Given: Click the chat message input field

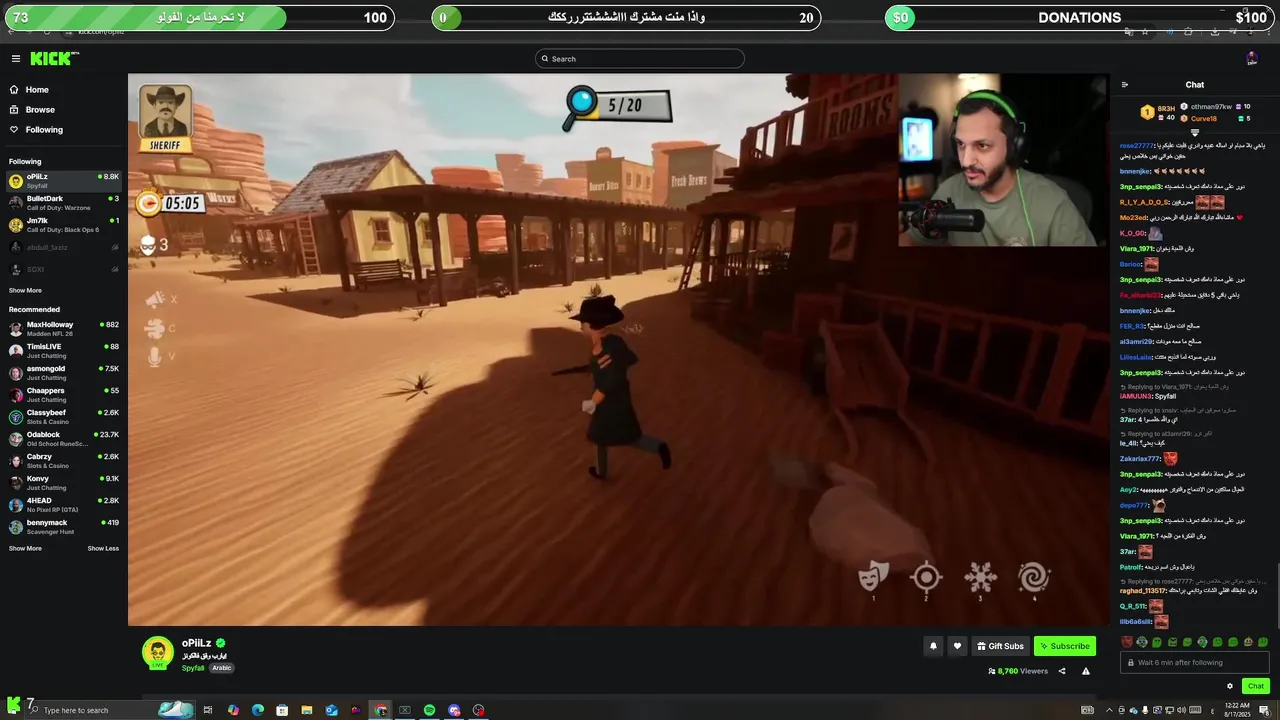Looking at the screenshot, I should point(1195,662).
